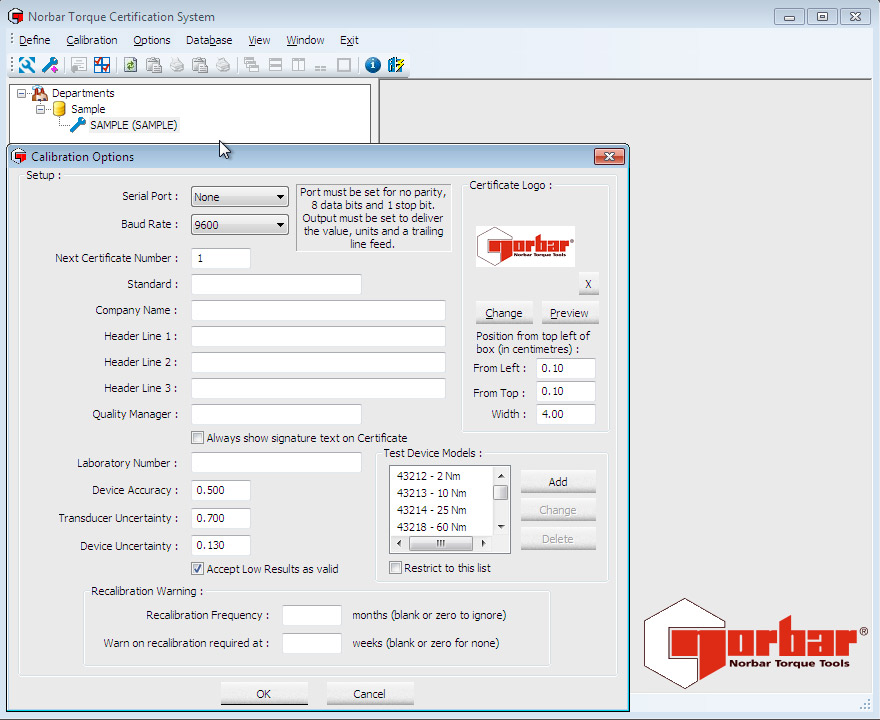
Task: Click the red-checkmark grid toolbar icon
Action: tap(102, 65)
